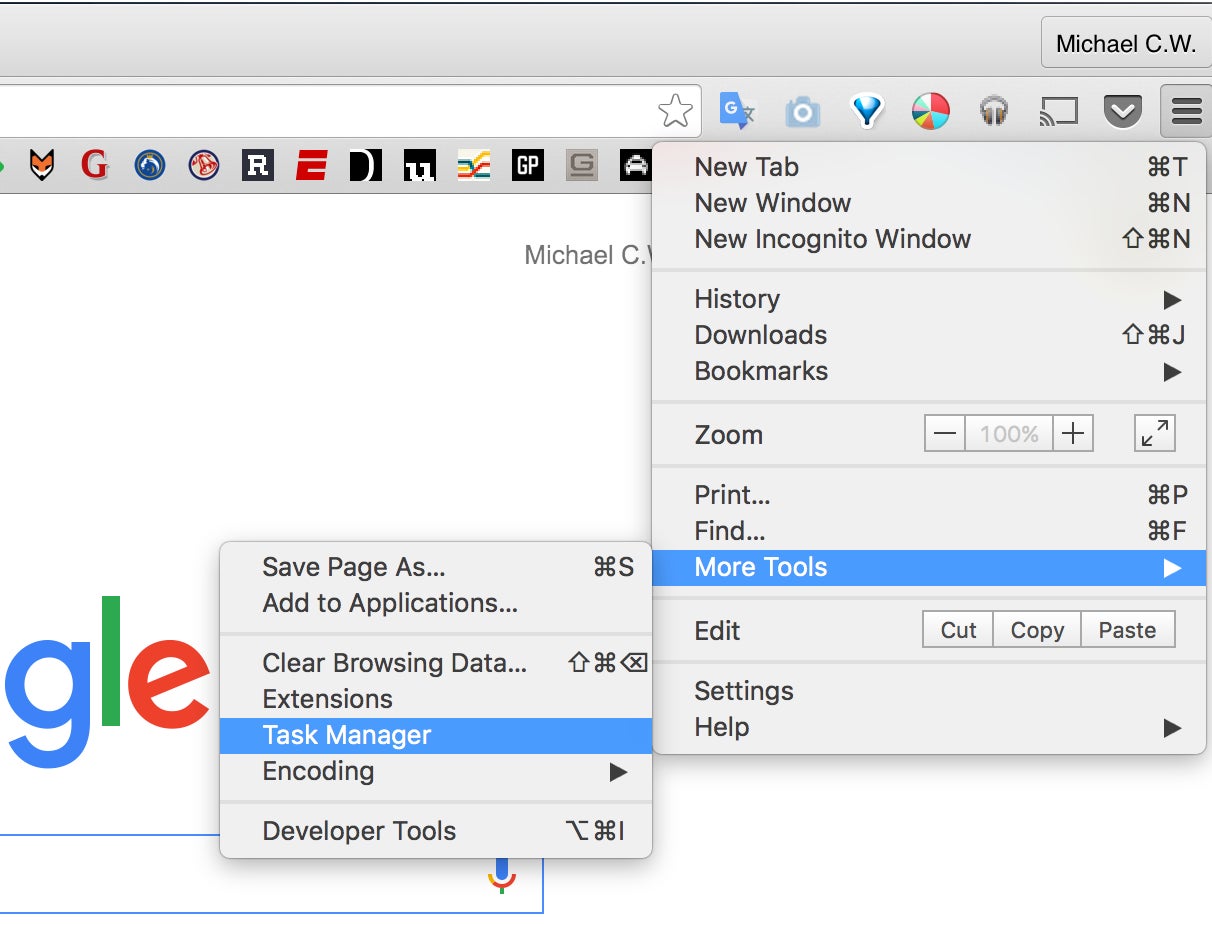This screenshot has height=944, width=1212.
Task: Save page with the Pocket icon
Action: pos(1123,111)
